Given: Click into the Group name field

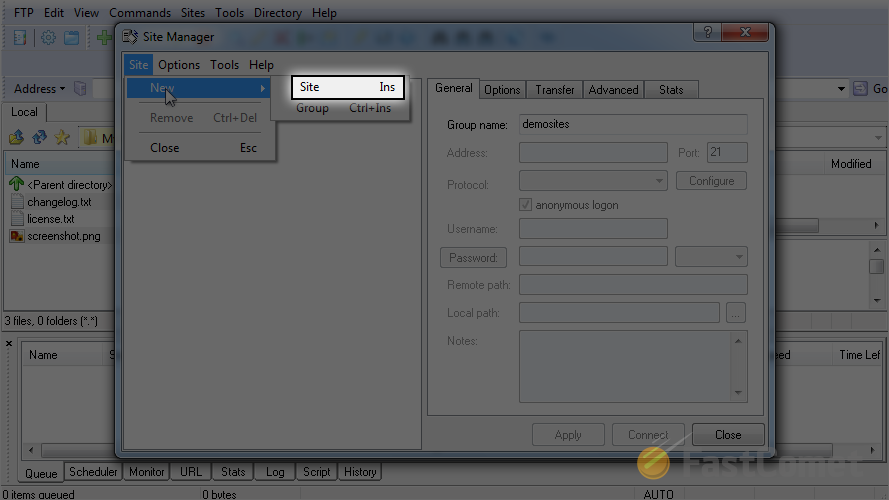Looking at the screenshot, I should pos(633,124).
